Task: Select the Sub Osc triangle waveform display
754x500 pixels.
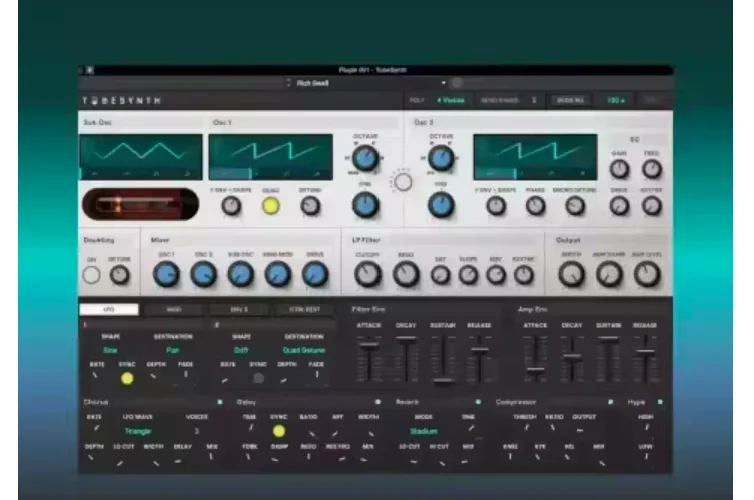Action: (x=141, y=157)
